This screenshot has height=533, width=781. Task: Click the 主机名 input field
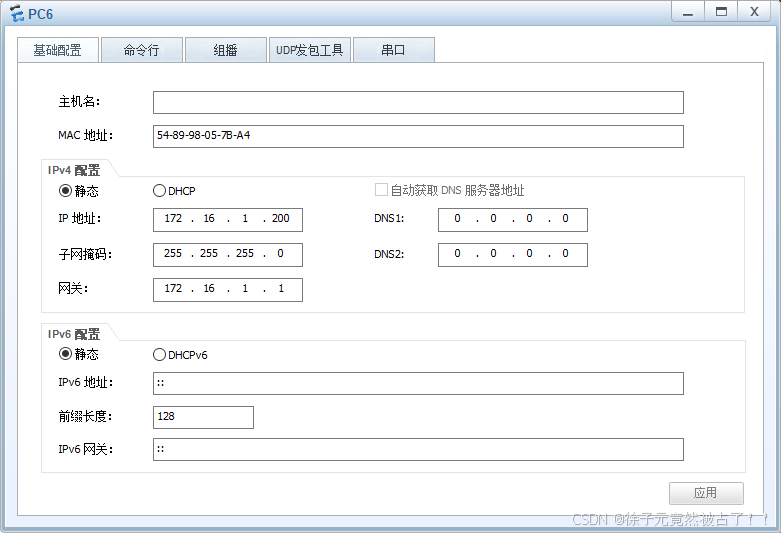pyautogui.click(x=418, y=102)
